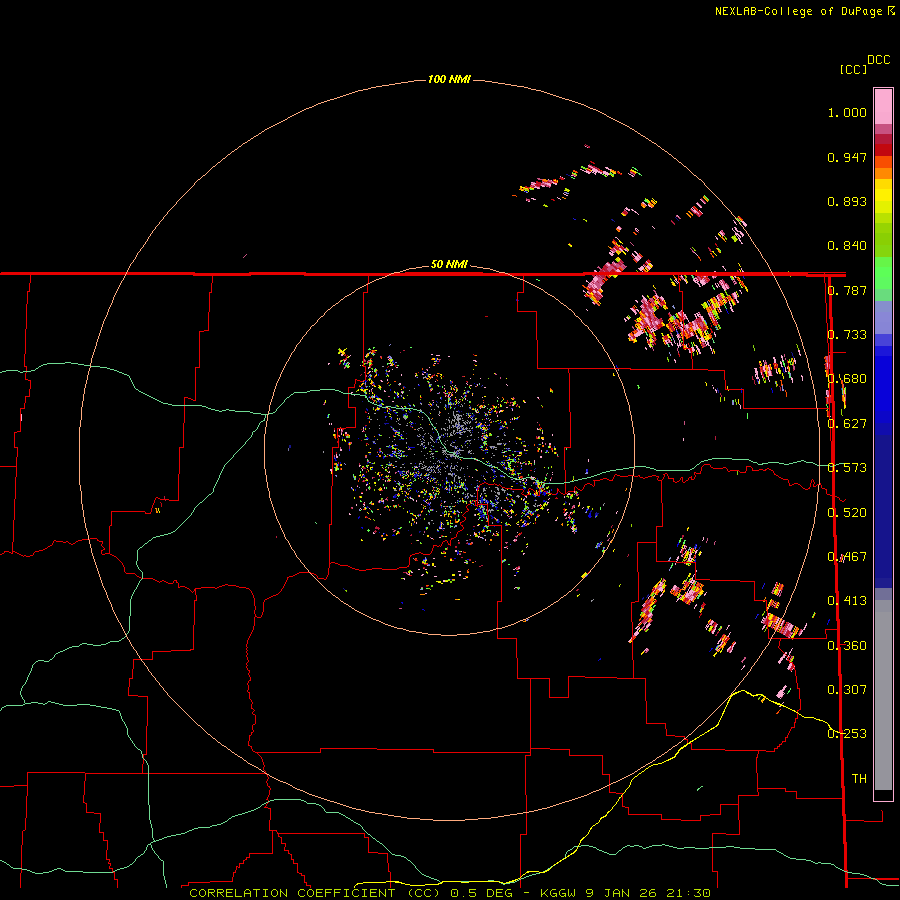Image resolution: width=900 pixels, height=900 pixels.
Task: Select the 0.253 color bar value
Action: point(847,734)
